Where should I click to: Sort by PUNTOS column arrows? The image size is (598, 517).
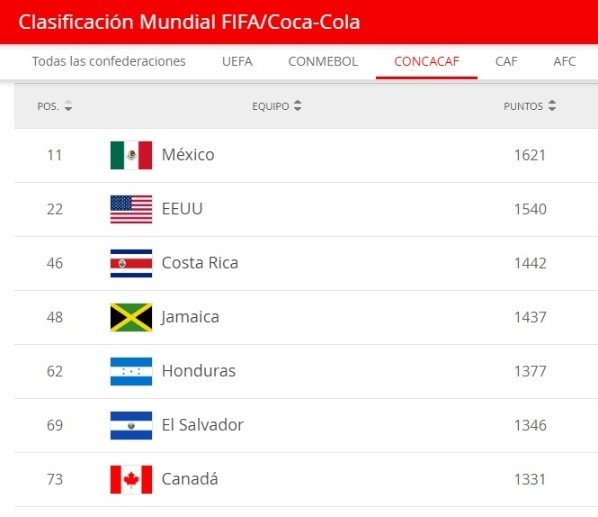[552, 106]
